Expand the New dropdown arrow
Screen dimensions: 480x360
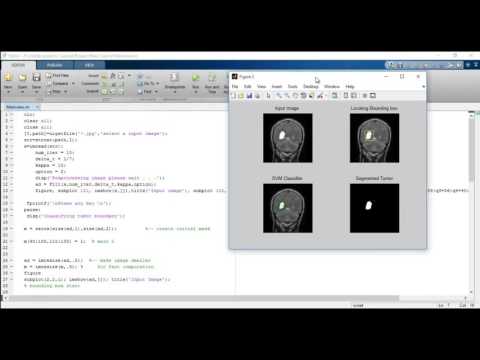pos(8,92)
